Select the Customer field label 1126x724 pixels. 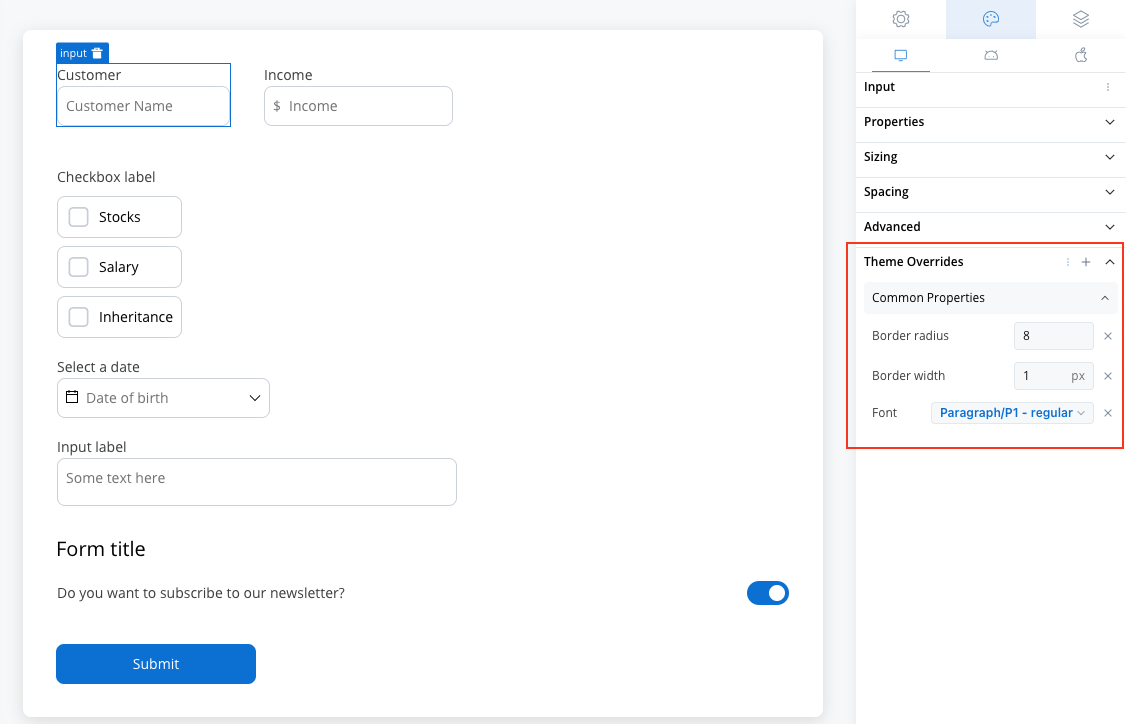(89, 75)
